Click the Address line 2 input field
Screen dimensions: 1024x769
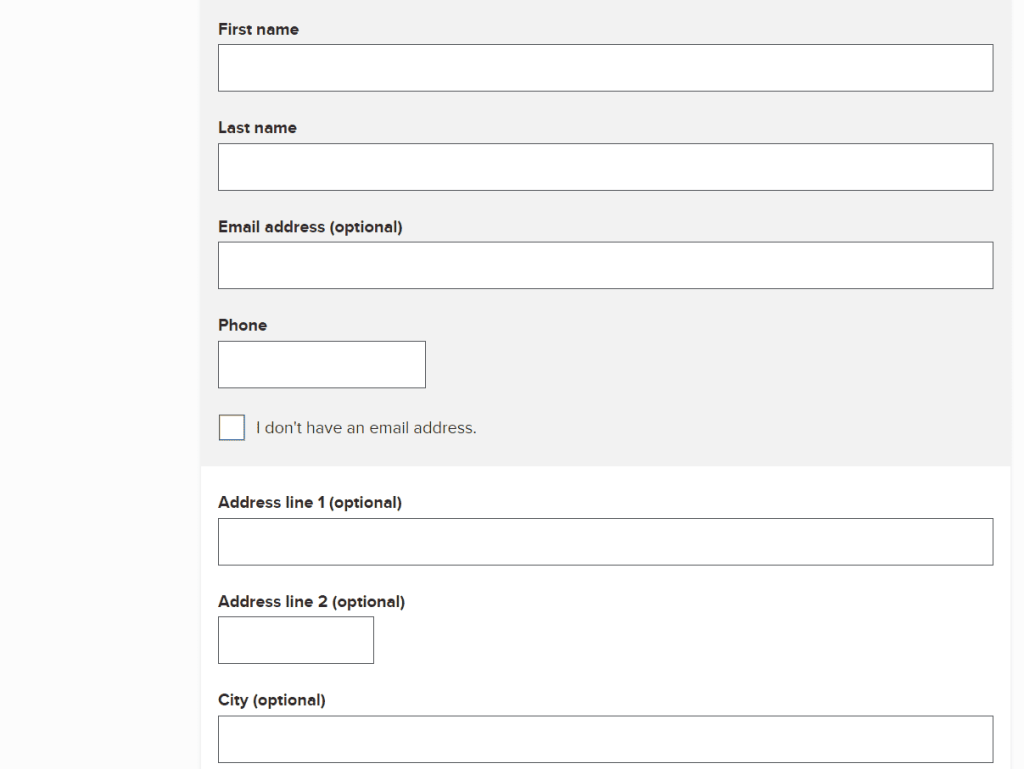coord(295,640)
